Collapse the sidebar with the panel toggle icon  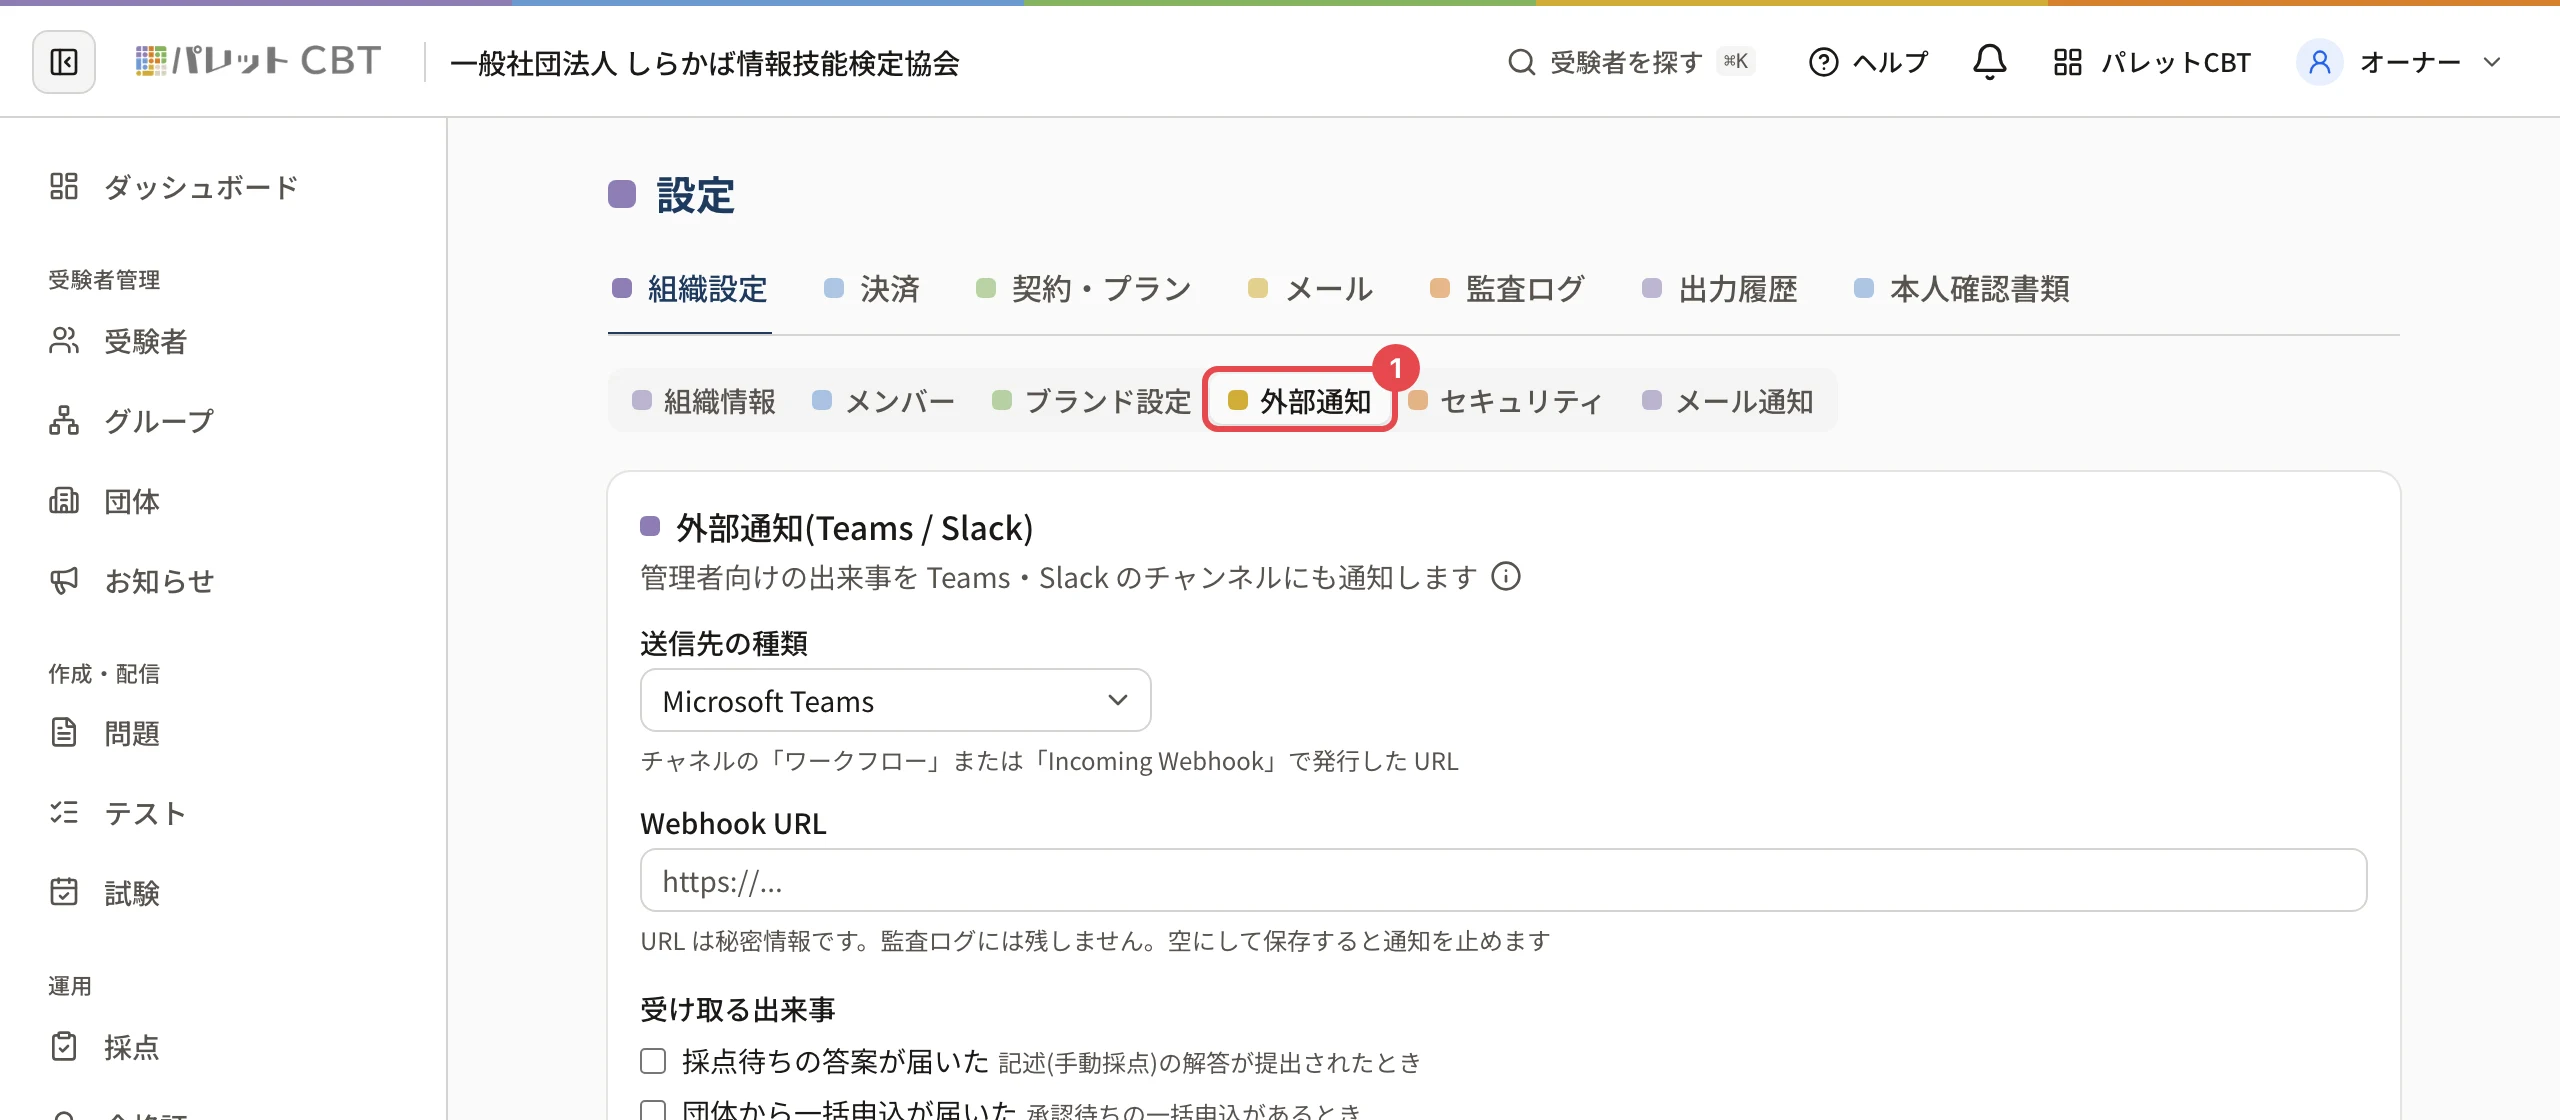(x=64, y=62)
